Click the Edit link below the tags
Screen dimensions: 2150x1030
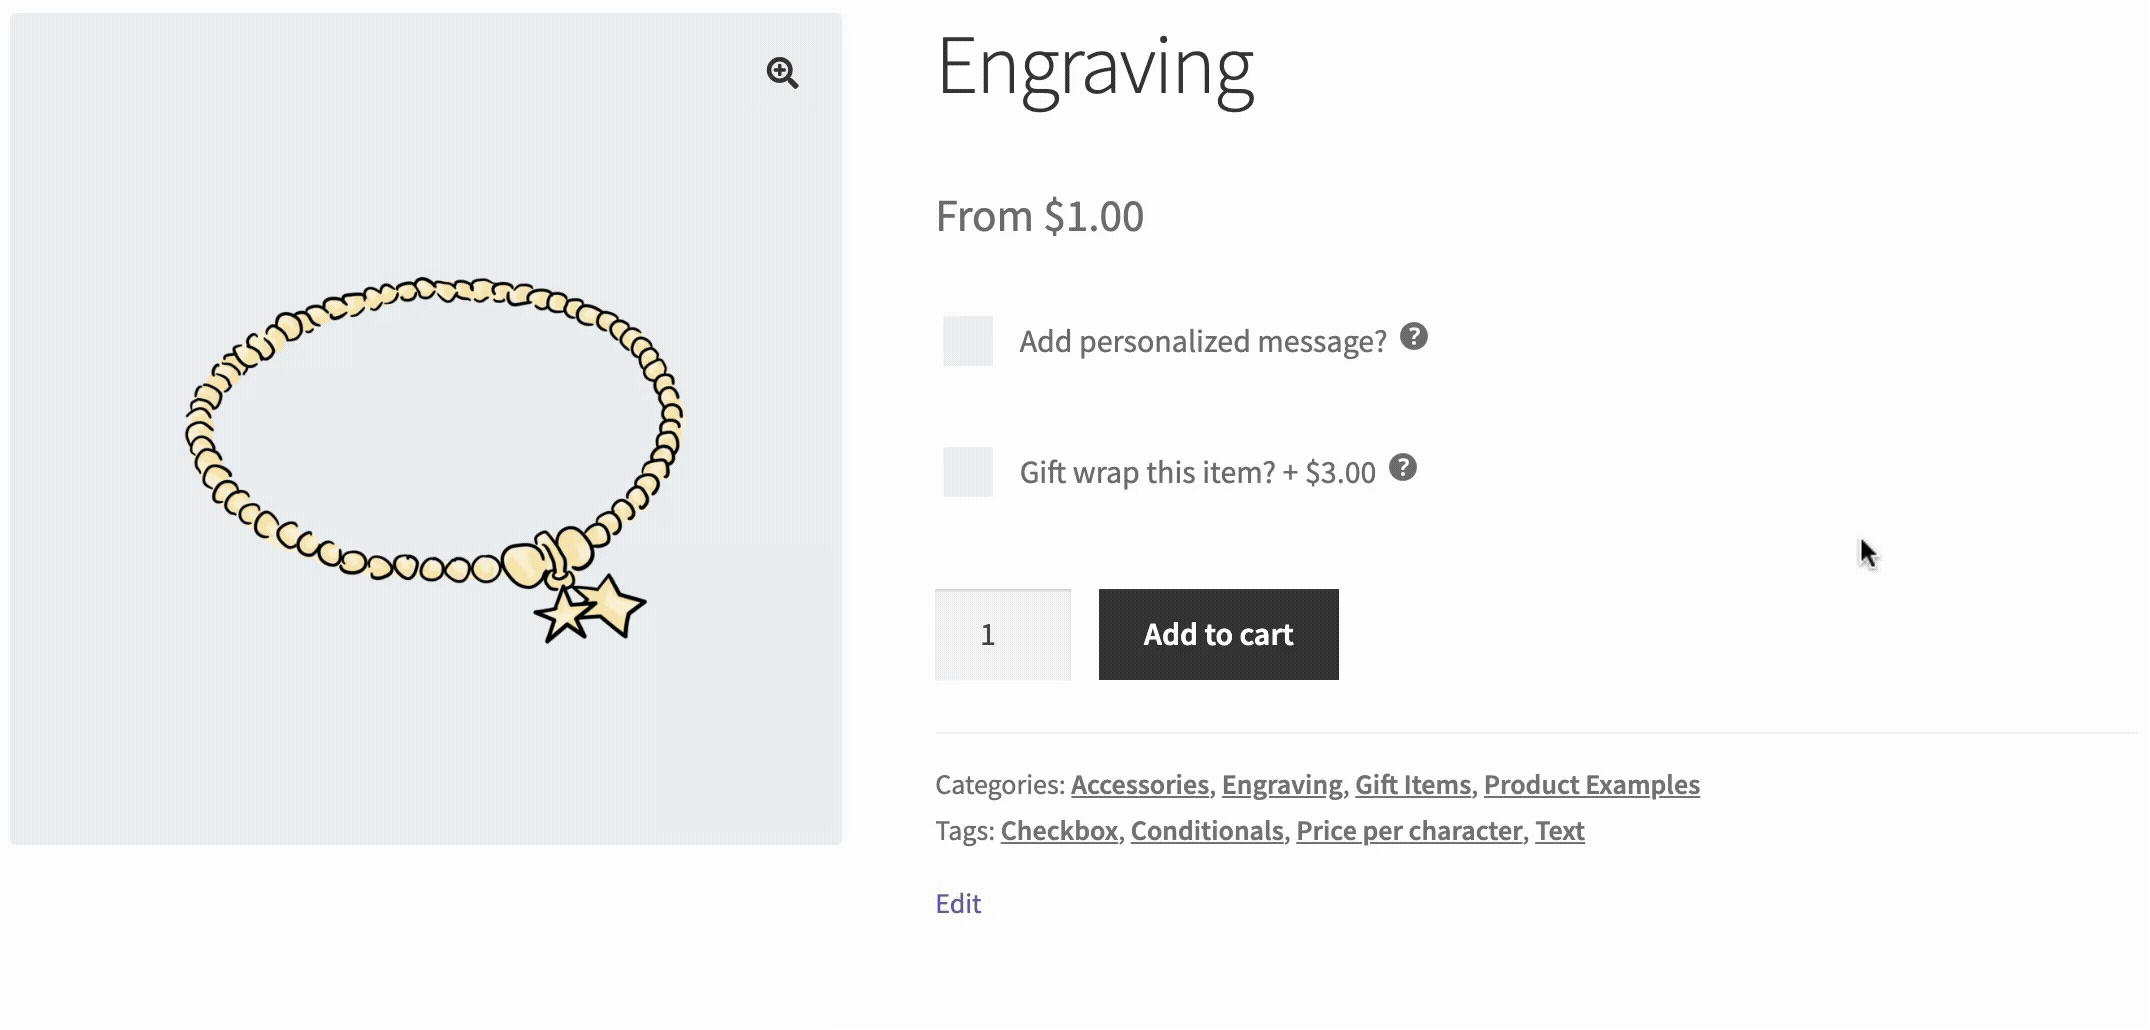coord(958,904)
